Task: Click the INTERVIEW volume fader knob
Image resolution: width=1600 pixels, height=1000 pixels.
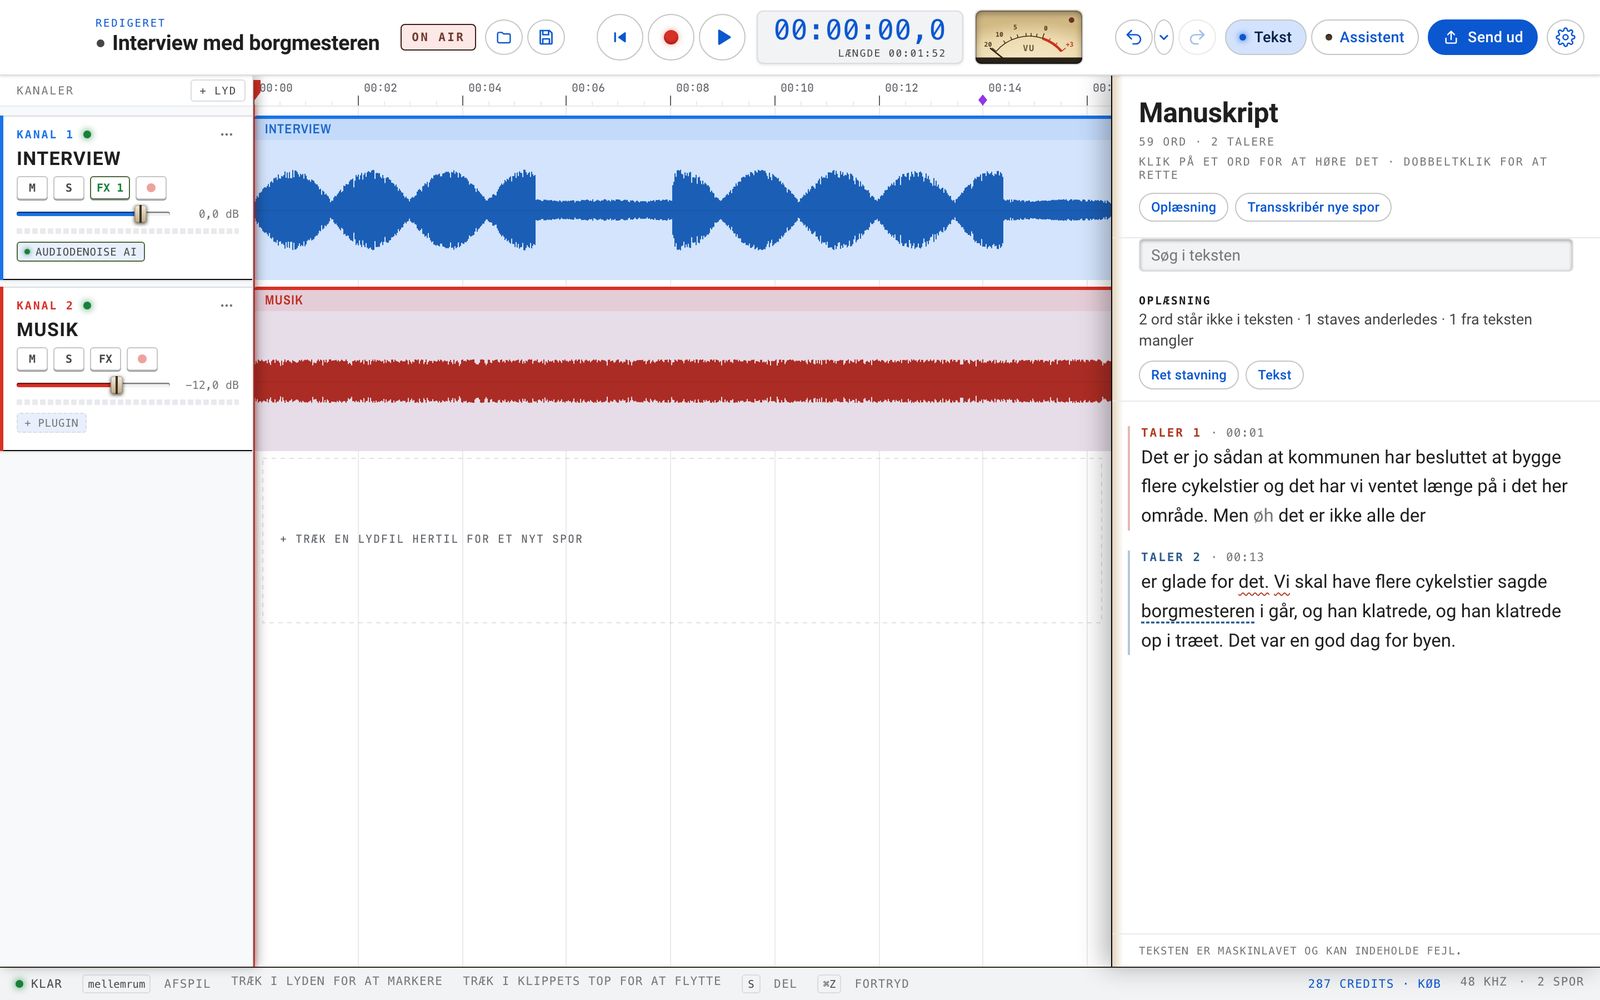Action: tap(141, 214)
